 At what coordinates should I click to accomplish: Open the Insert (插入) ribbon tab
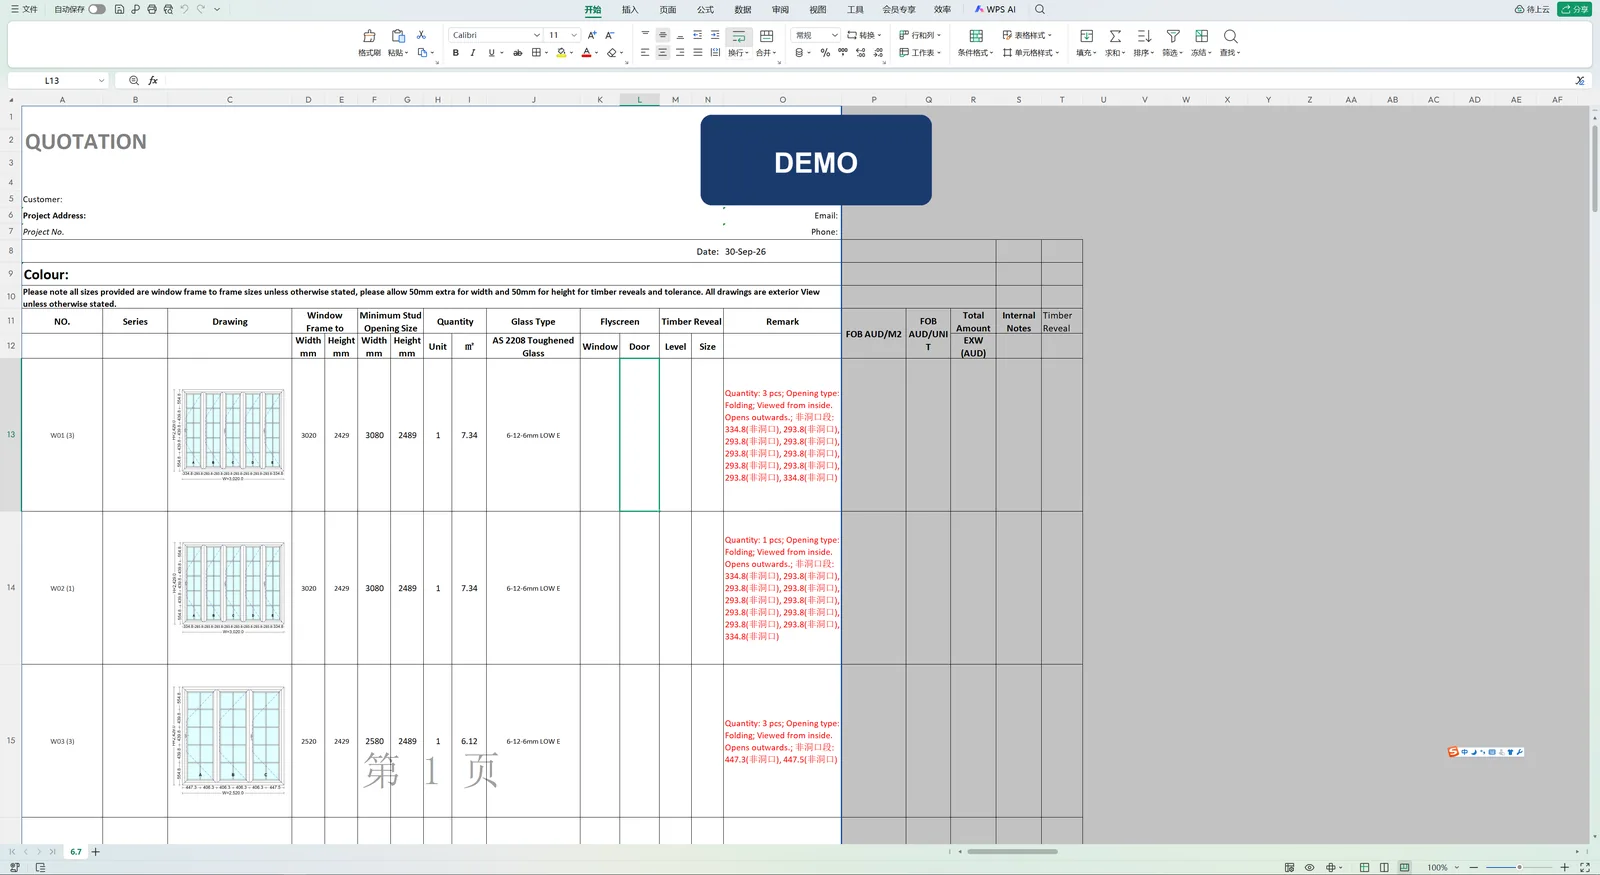(630, 9)
